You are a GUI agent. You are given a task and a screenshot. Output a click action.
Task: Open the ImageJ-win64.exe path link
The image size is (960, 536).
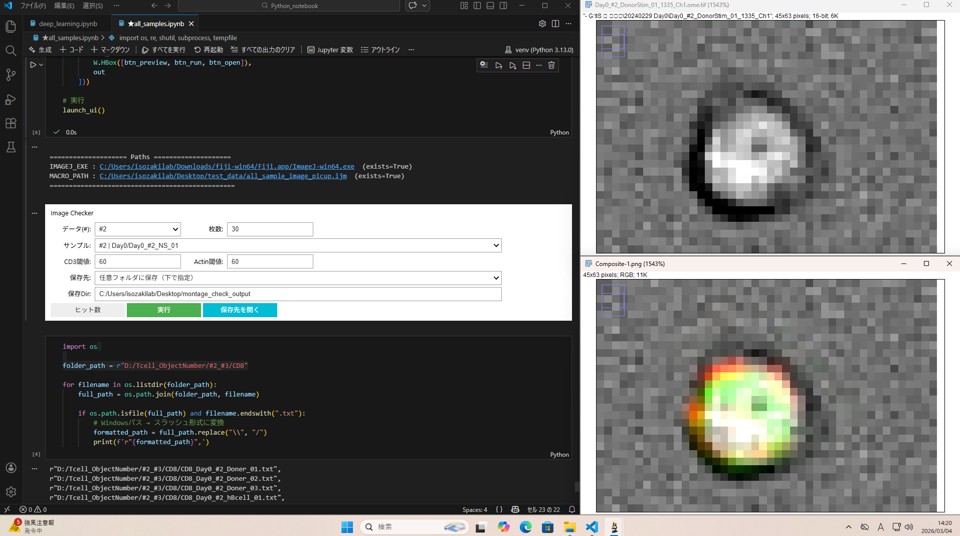click(x=227, y=166)
